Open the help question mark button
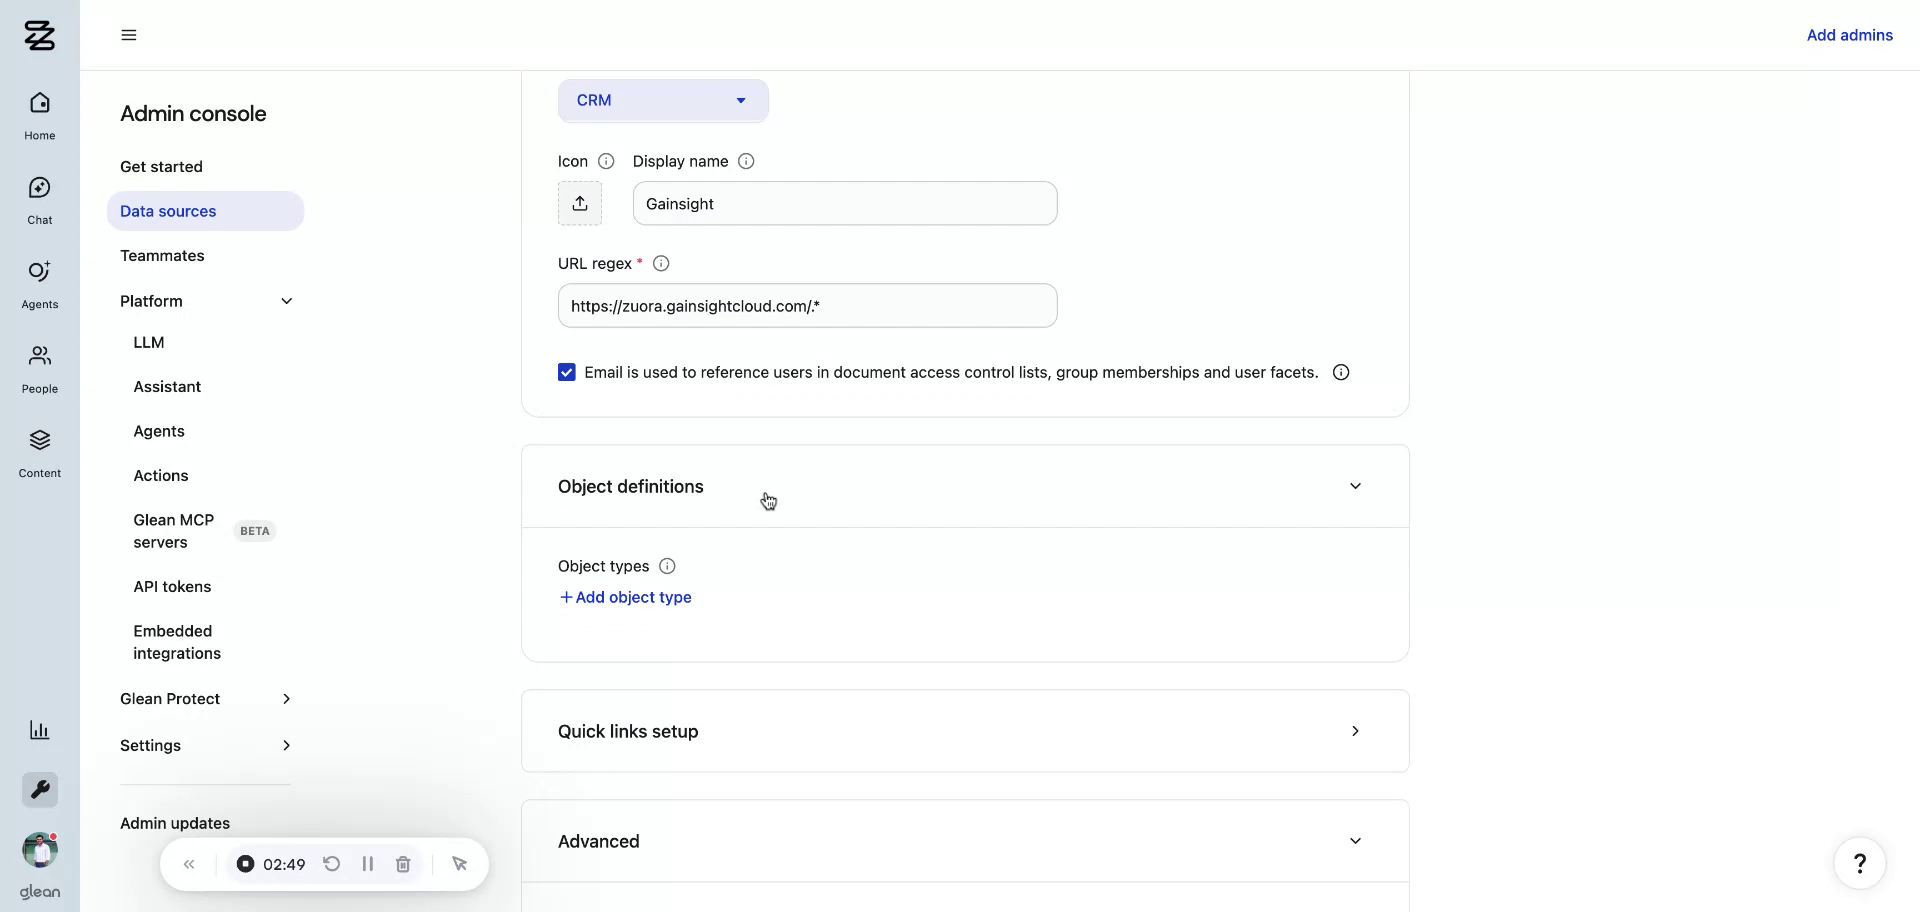 [x=1860, y=862]
